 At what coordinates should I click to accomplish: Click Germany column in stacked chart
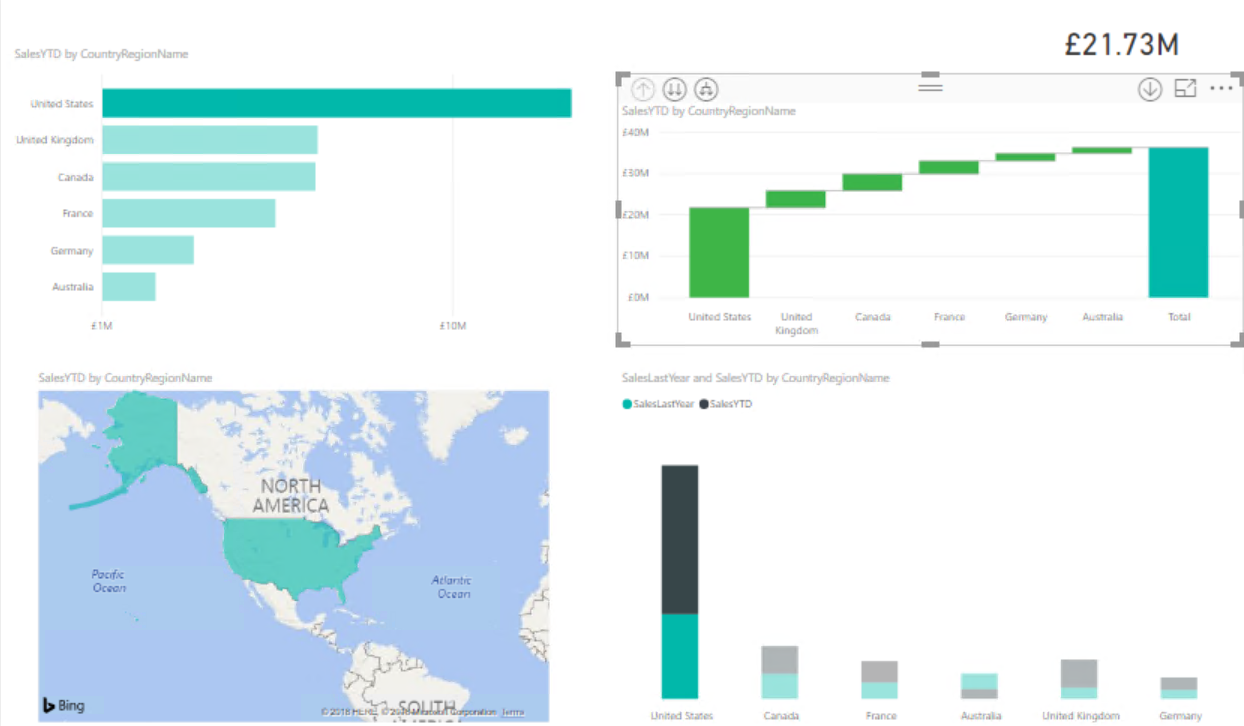coord(1179,688)
